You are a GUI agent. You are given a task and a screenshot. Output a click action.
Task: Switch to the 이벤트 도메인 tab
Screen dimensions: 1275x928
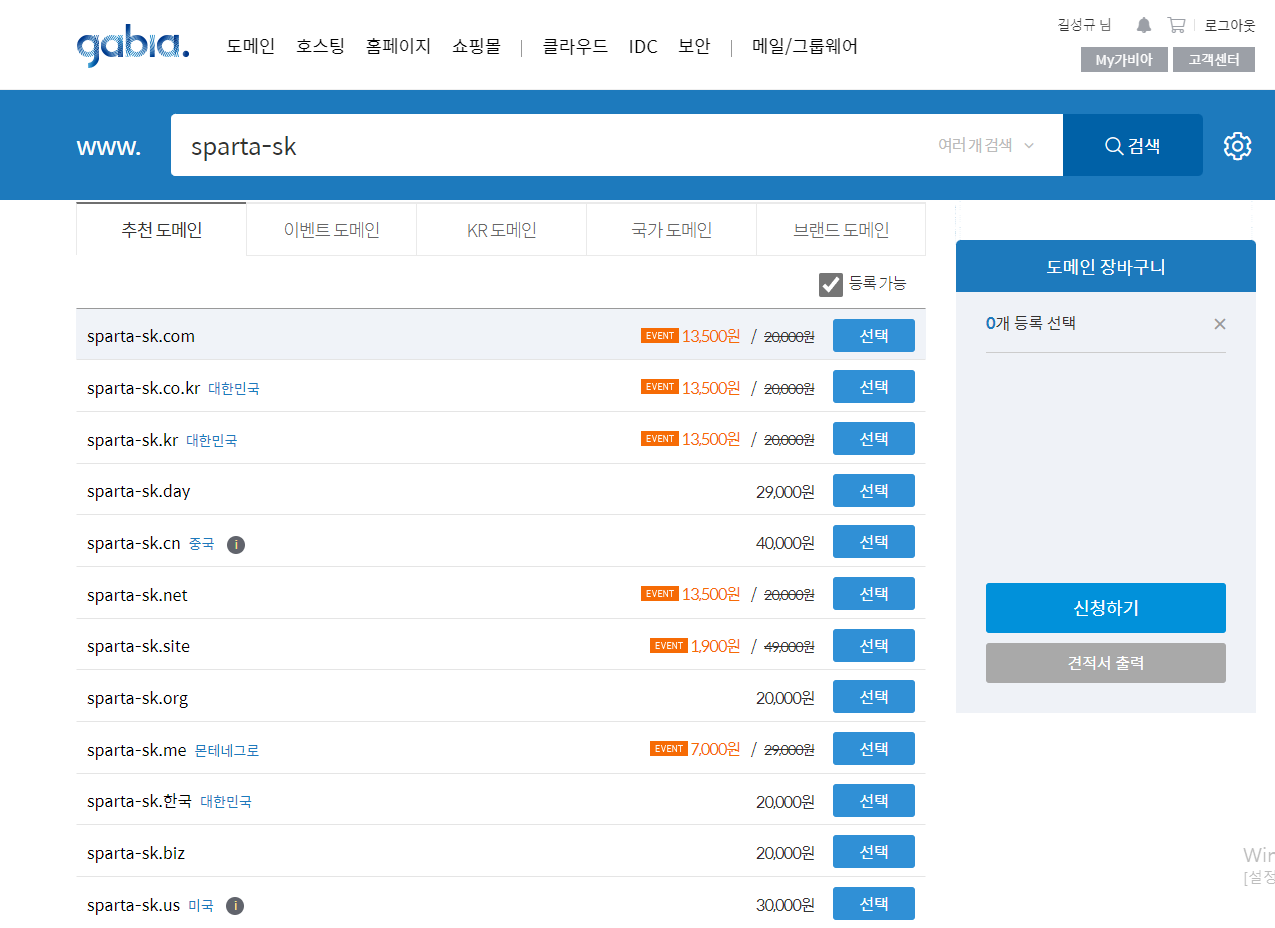click(332, 229)
